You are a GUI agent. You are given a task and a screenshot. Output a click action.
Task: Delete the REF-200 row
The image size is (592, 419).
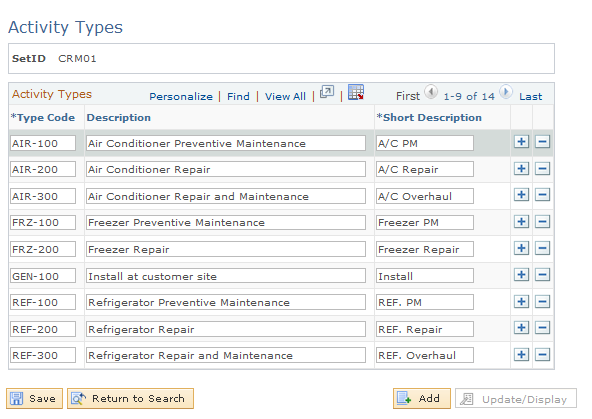[542, 328]
